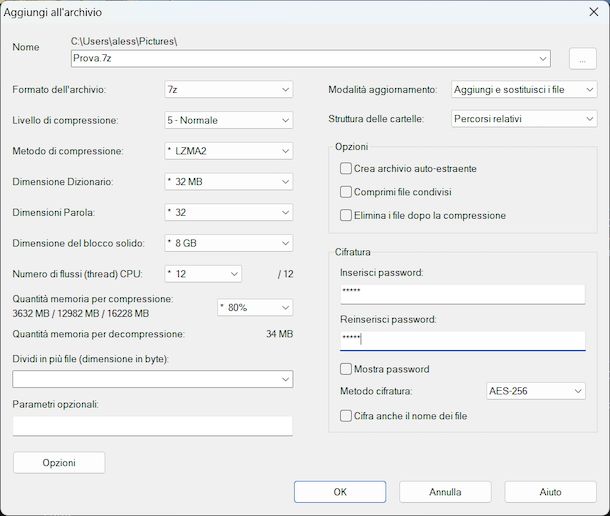The image size is (610, 516).
Task: Check Cifra anche il nome dei file
Action: [x=347, y=415]
